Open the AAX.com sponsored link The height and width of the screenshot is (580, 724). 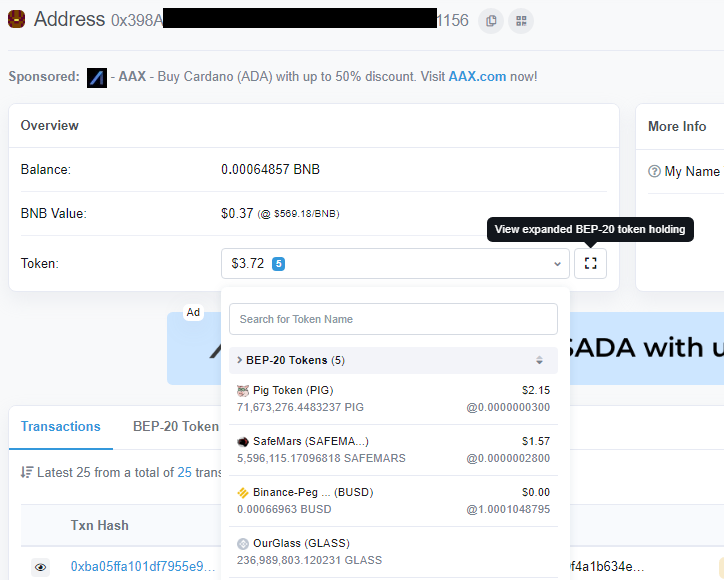tap(477, 76)
